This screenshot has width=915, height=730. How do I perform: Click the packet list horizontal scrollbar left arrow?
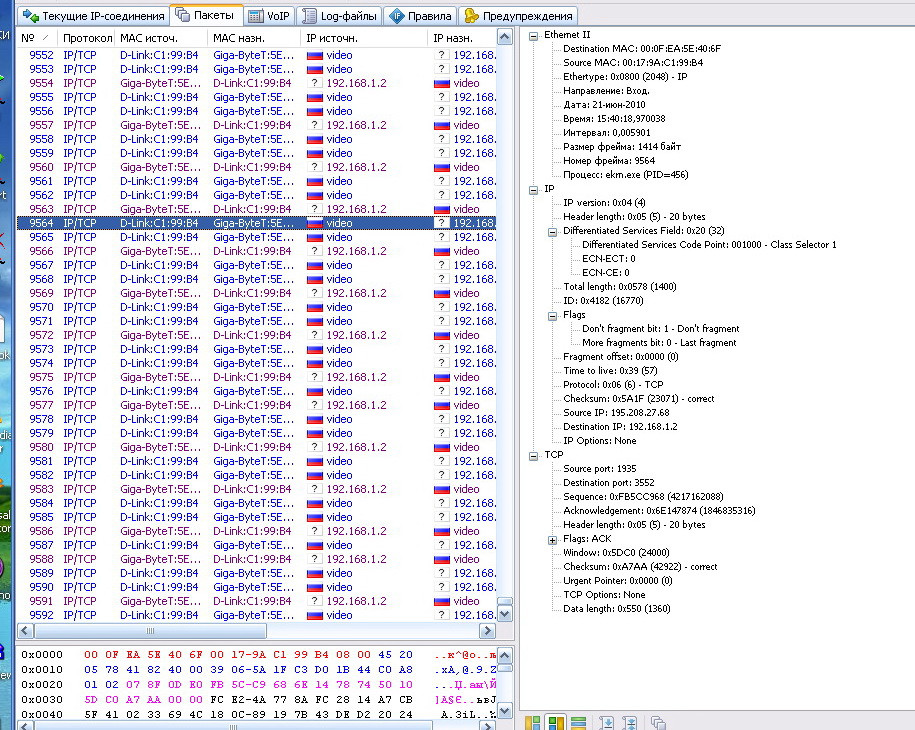click(26, 631)
